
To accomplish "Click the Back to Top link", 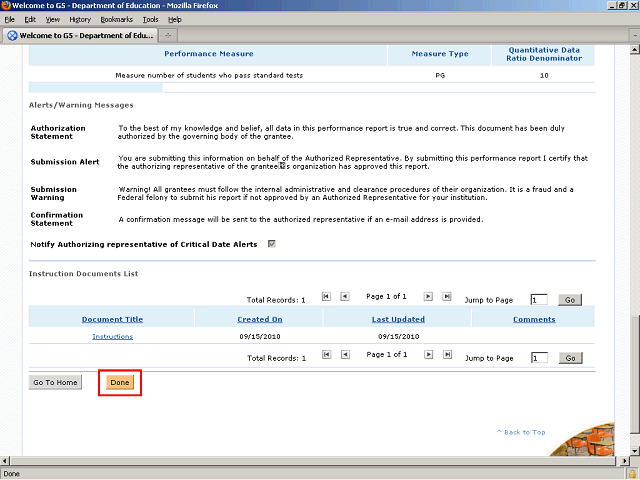I will click(x=521, y=432).
